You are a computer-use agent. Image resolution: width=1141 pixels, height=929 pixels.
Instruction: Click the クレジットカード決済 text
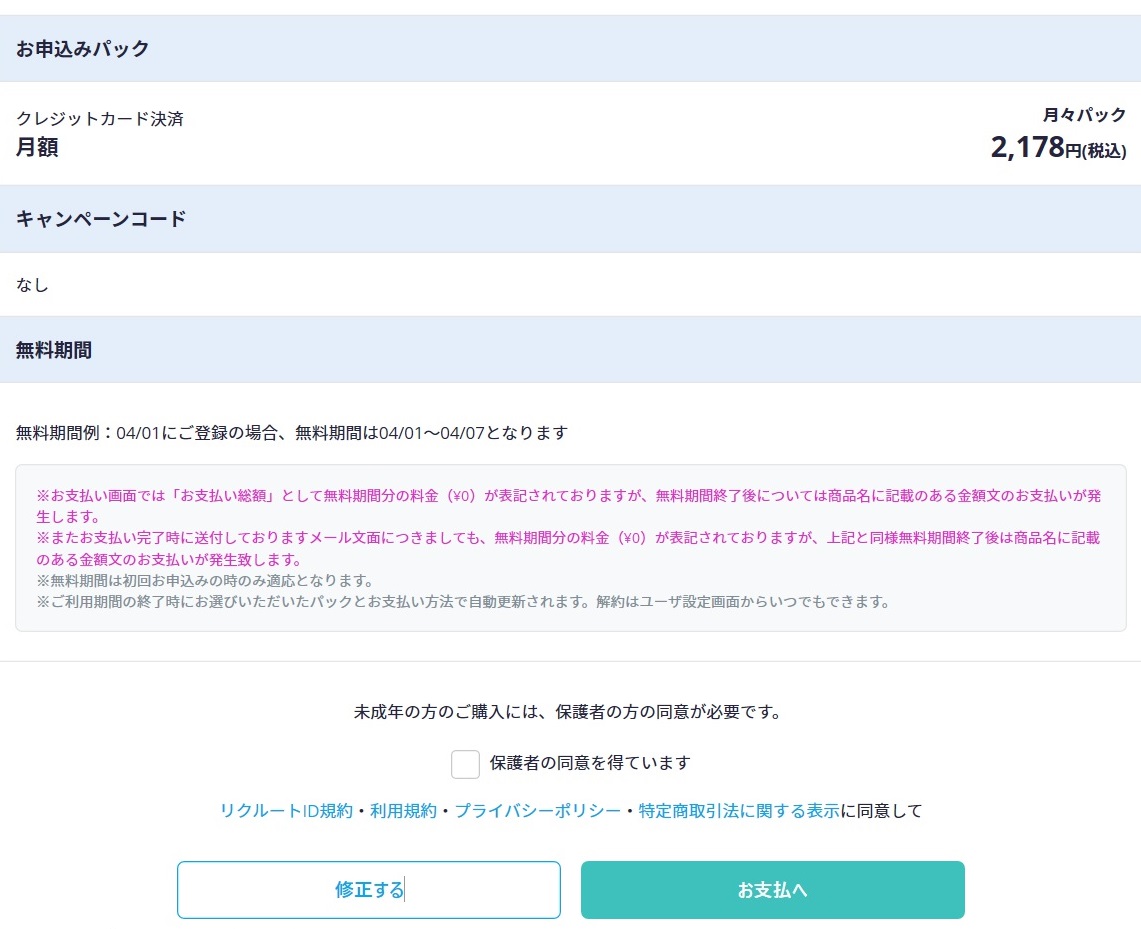[x=100, y=119]
